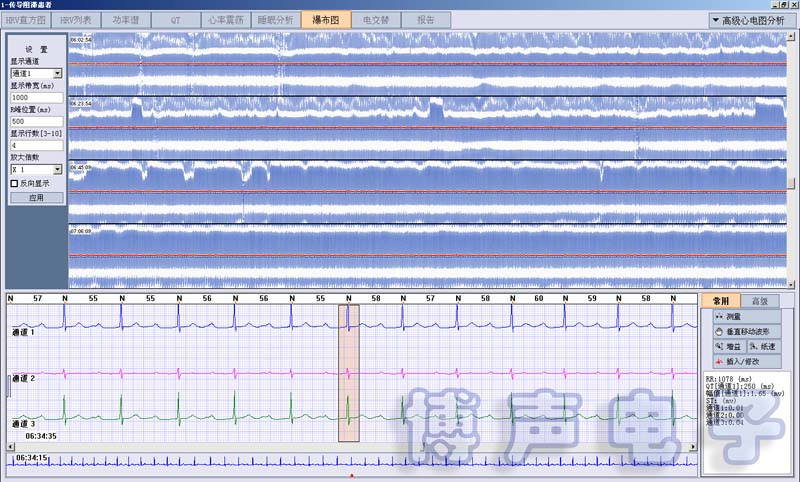Expand the 高级心电图分析 dropdown menu
Image resolution: width=800 pixels, height=482 pixels.
[752, 20]
